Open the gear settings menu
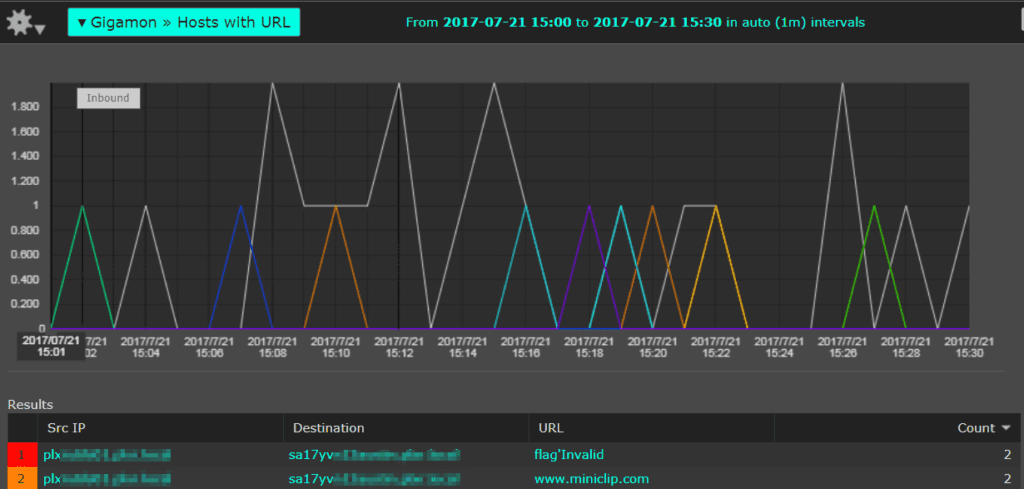The height and width of the screenshot is (489, 1024). 25,24
